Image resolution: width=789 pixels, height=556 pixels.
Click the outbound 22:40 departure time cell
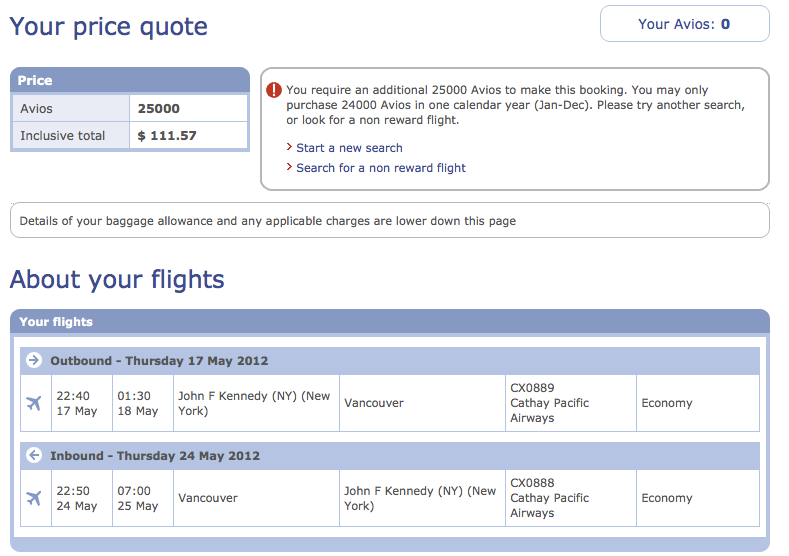(x=82, y=403)
